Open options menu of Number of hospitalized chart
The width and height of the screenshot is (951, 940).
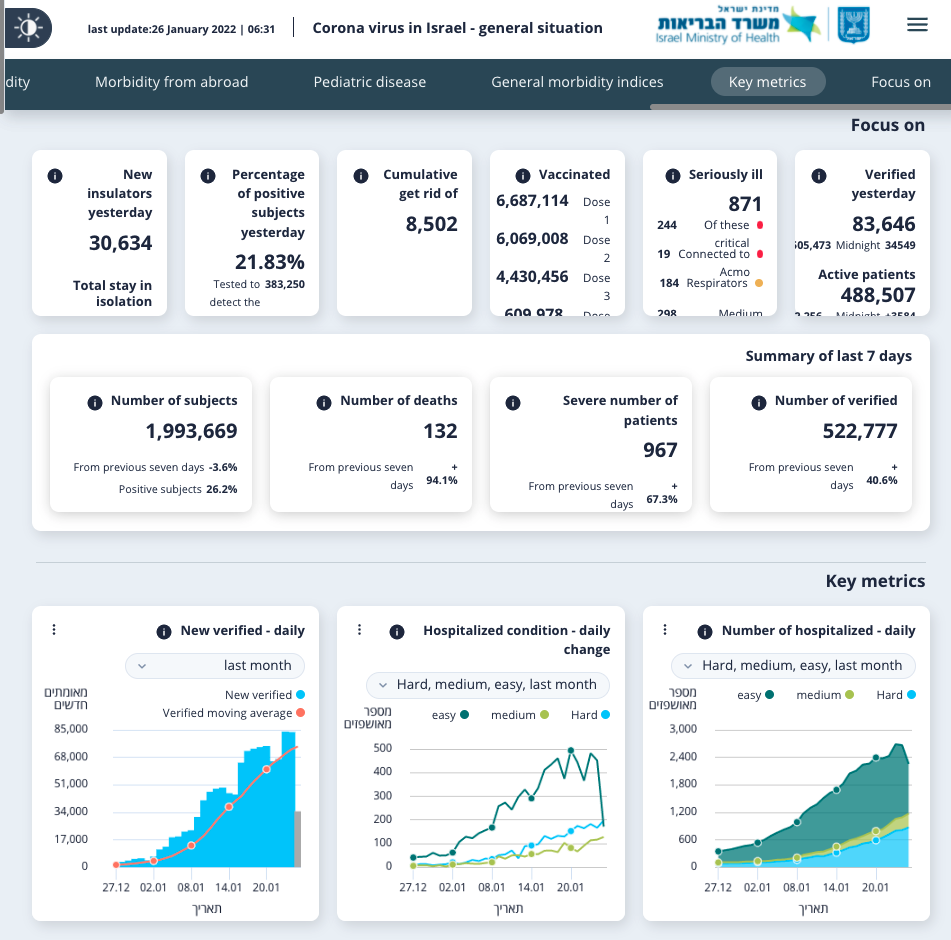pyautogui.click(x=665, y=629)
